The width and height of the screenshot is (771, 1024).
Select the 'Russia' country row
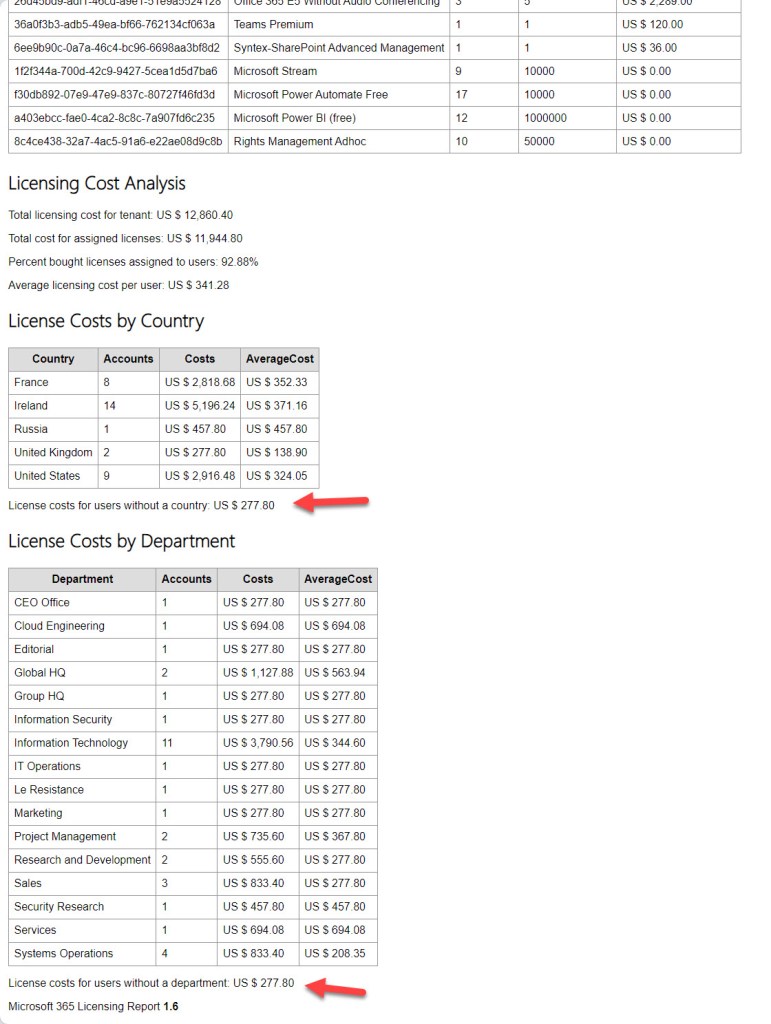coord(163,430)
